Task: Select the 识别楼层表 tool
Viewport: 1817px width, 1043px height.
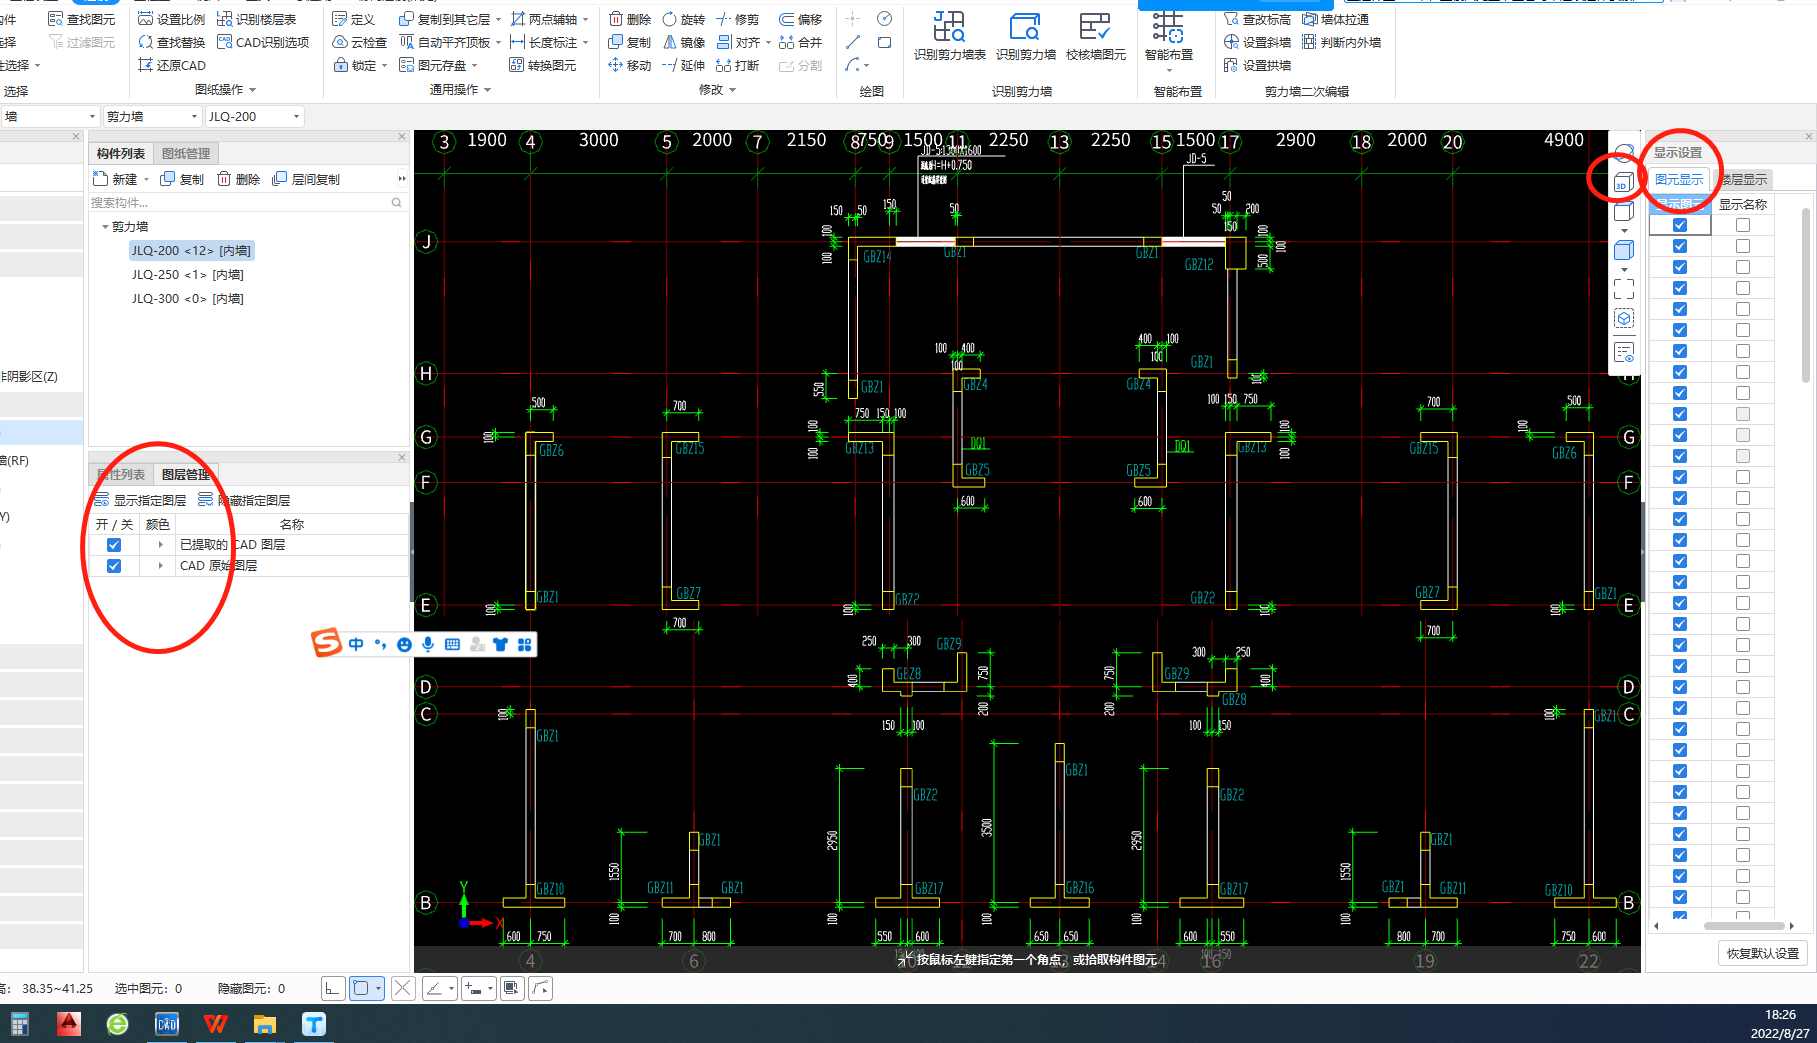Action: 256,19
